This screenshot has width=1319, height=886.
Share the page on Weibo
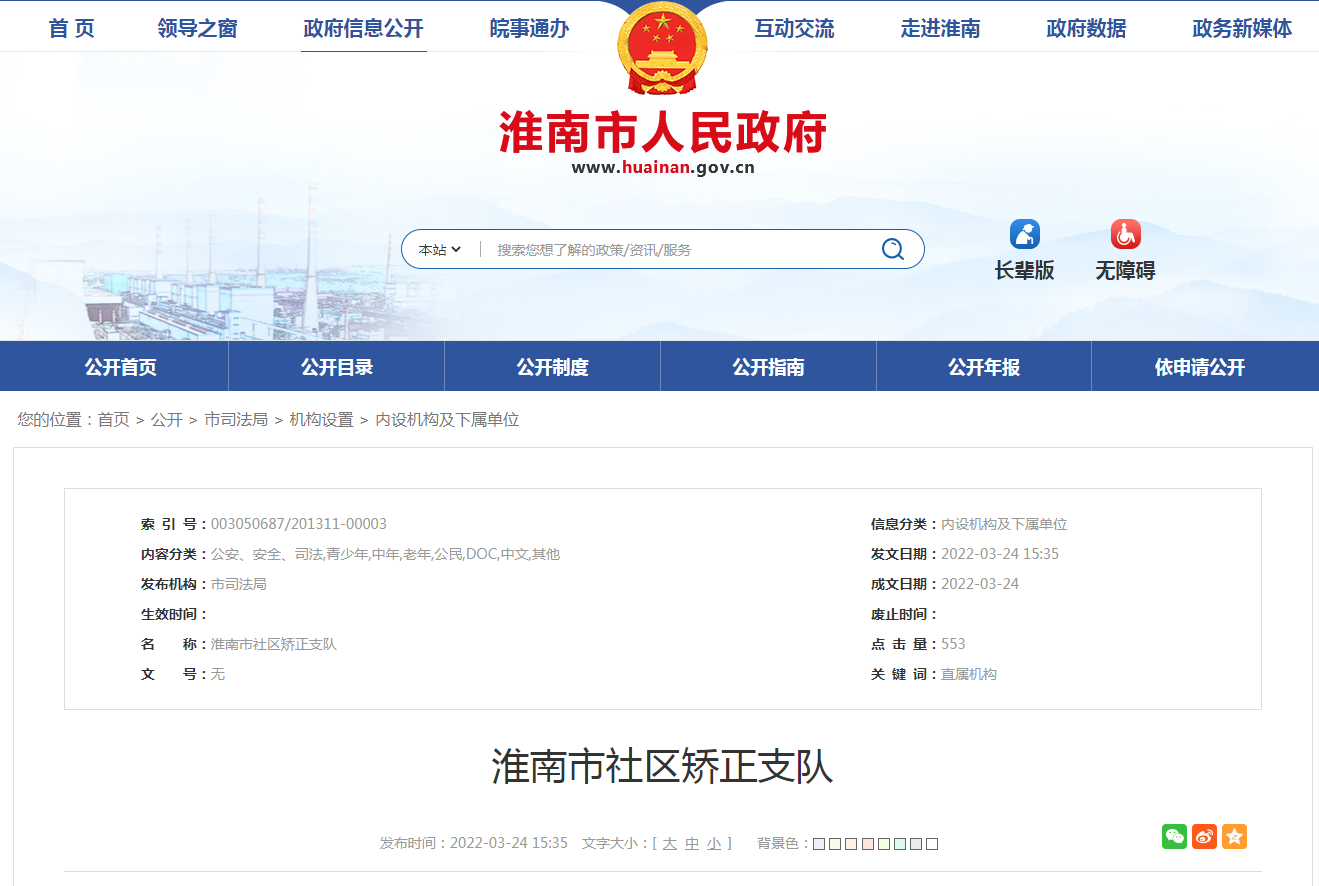(1204, 836)
